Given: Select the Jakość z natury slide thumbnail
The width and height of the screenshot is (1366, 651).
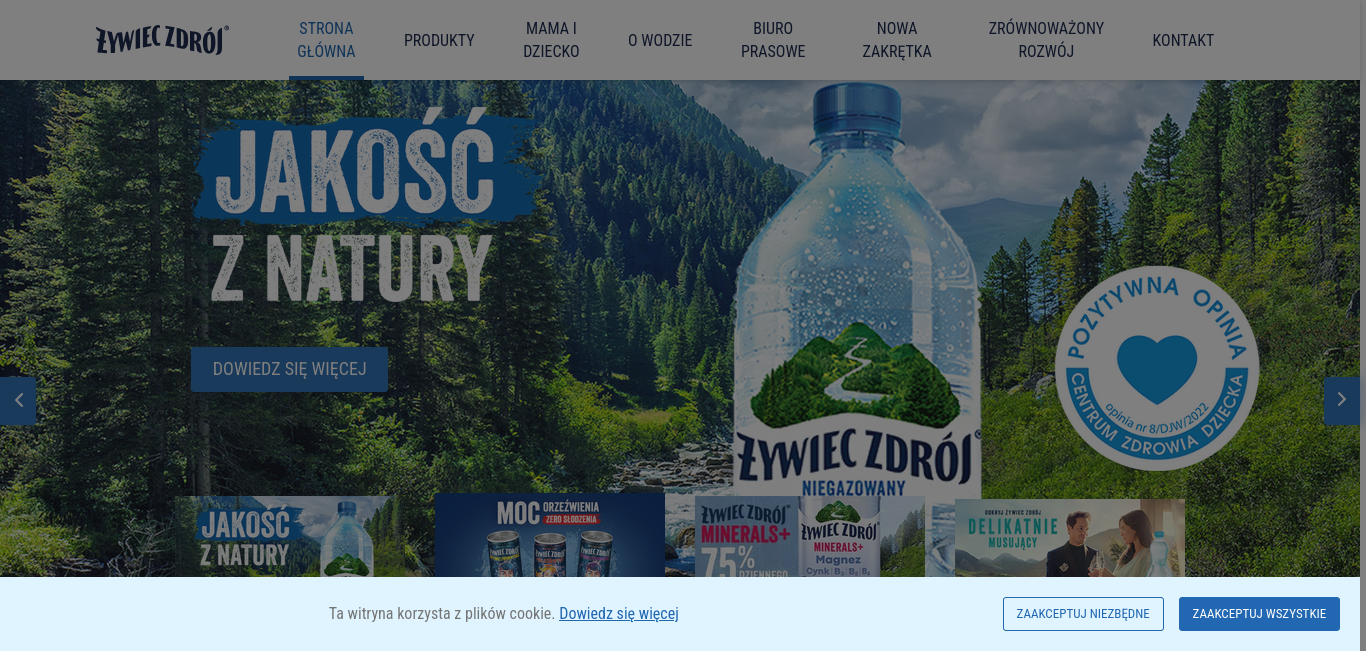Looking at the screenshot, I should (290, 537).
